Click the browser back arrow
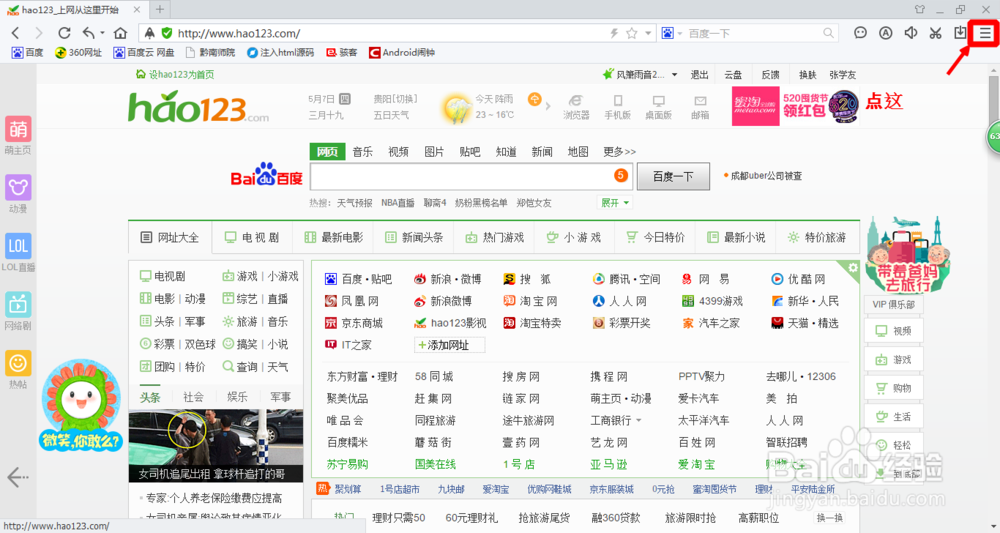The height and width of the screenshot is (533, 1000). click(16, 33)
